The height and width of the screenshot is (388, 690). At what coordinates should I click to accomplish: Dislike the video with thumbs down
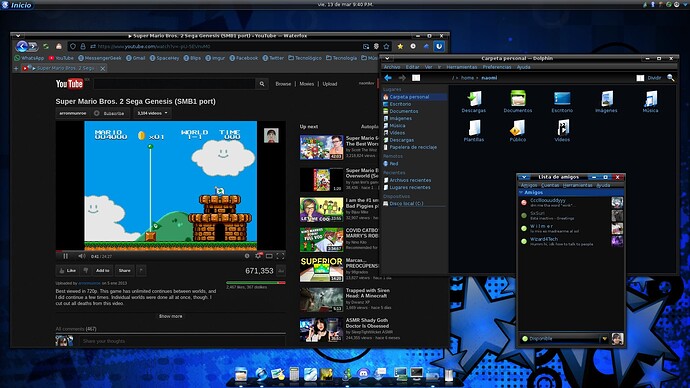[86, 271]
